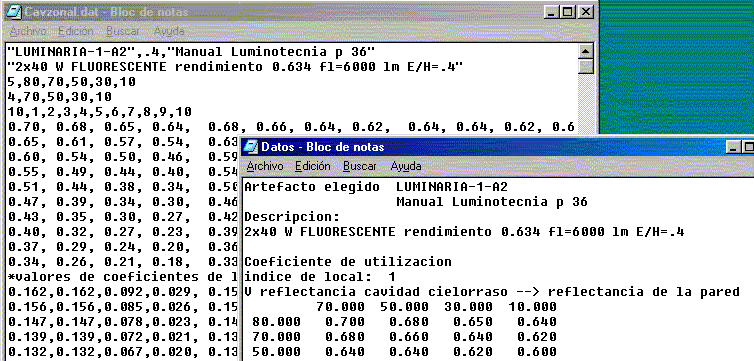Click column header value 10.000 in Datos table

tap(532, 307)
